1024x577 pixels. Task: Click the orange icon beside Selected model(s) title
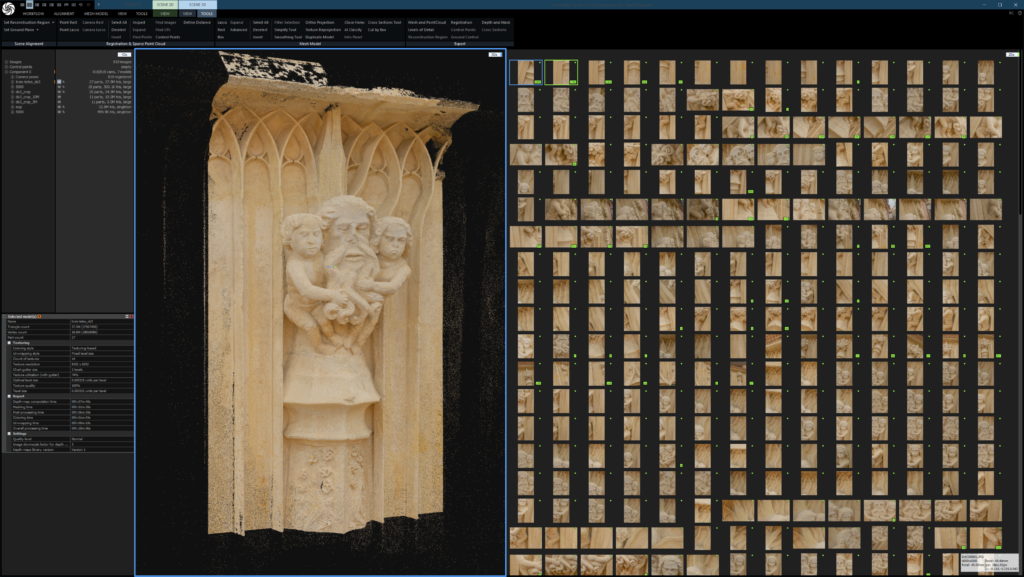click(x=39, y=317)
